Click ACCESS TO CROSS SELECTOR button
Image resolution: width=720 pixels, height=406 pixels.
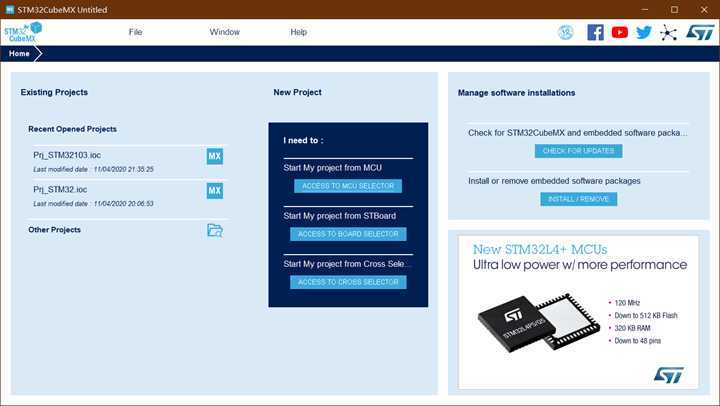pyautogui.click(x=348, y=282)
